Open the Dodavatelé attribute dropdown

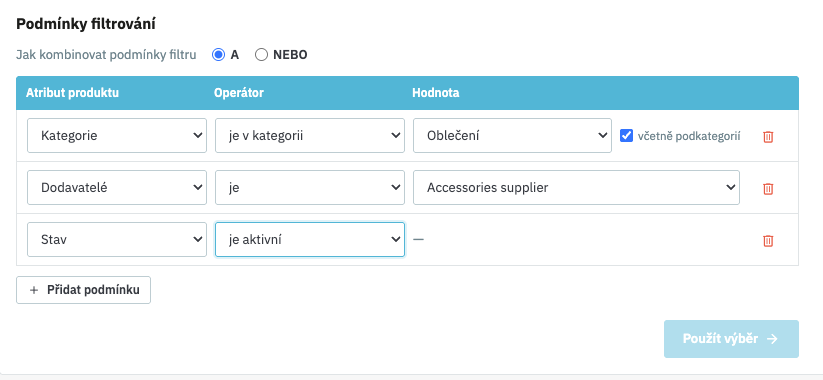coord(117,187)
